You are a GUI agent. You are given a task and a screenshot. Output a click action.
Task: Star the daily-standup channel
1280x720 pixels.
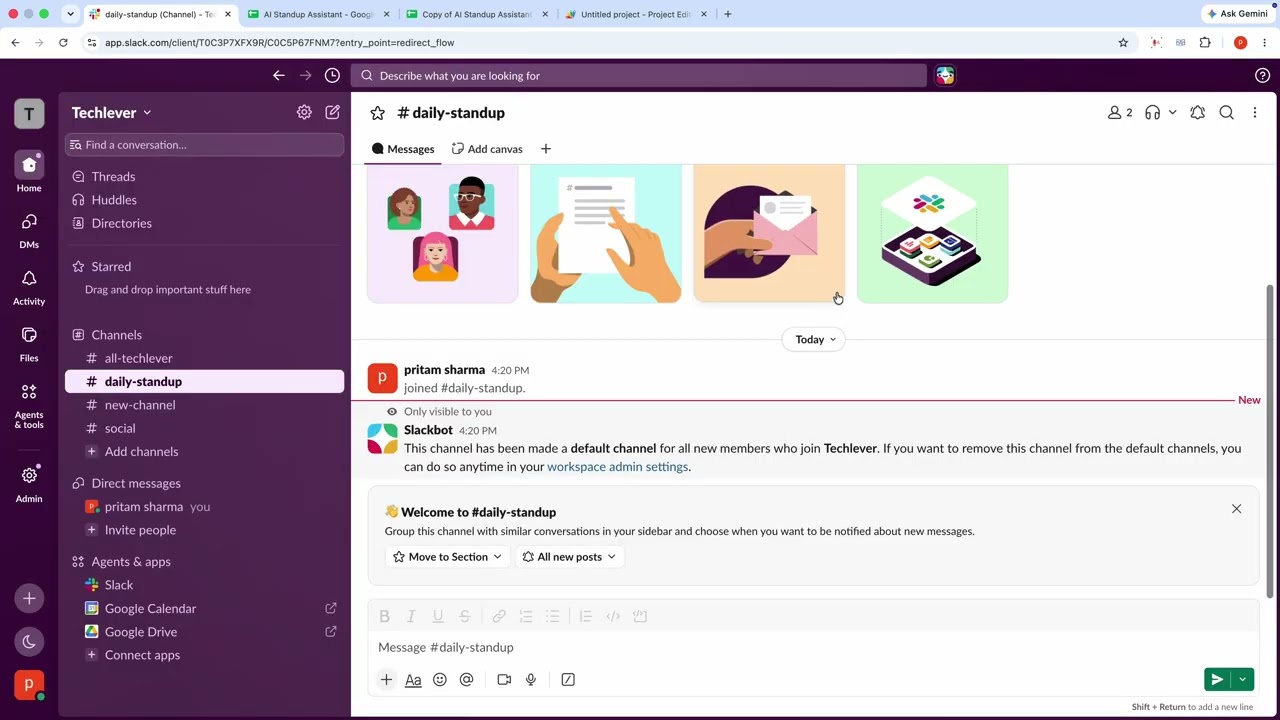point(377,113)
